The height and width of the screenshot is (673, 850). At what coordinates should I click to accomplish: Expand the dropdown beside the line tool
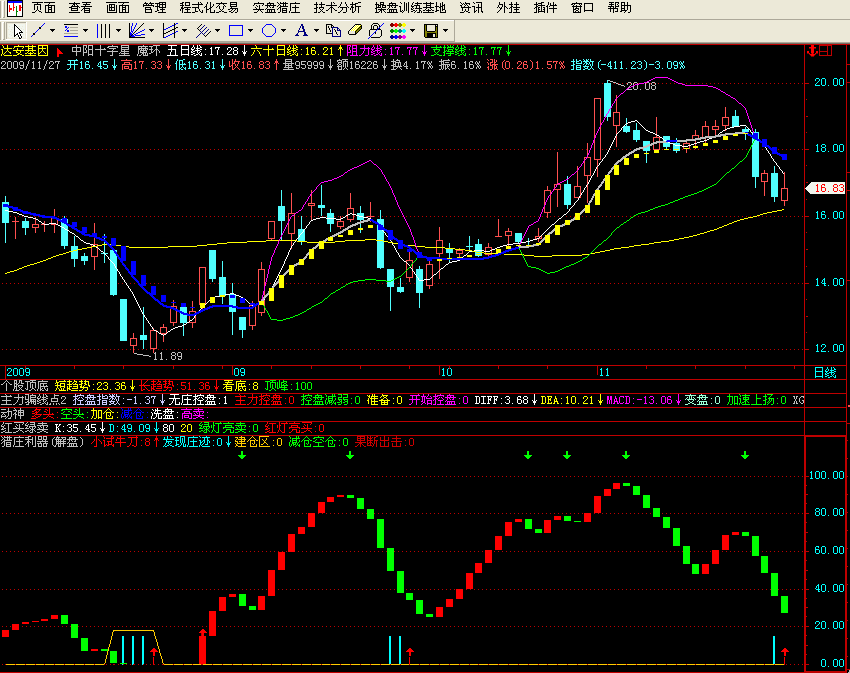click(x=53, y=30)
